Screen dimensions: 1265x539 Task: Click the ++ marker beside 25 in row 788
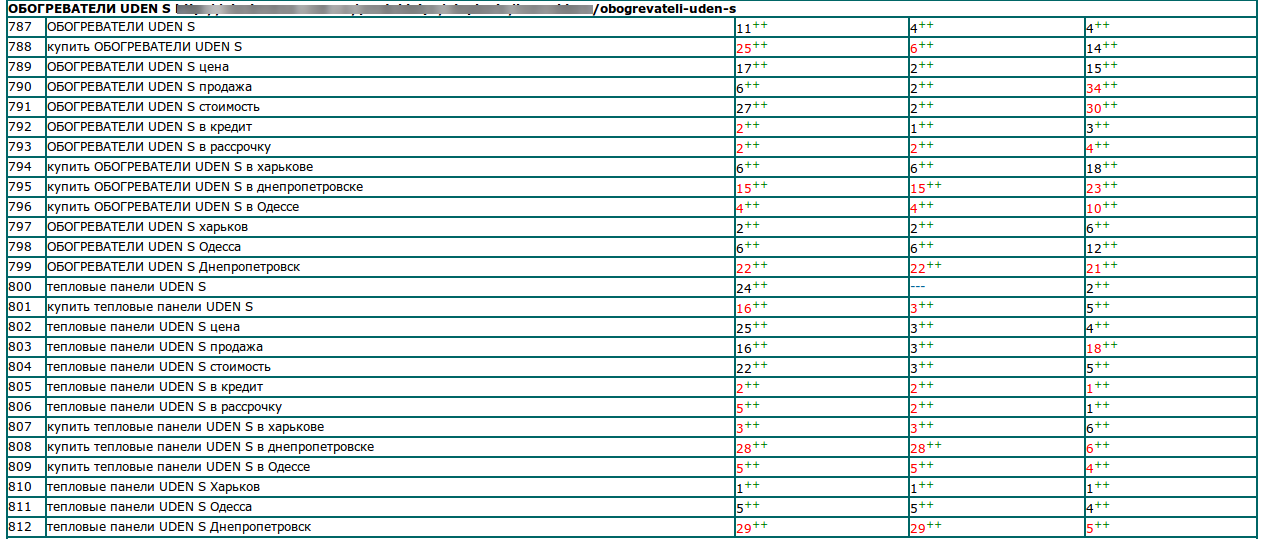click(x=760, y=45)
